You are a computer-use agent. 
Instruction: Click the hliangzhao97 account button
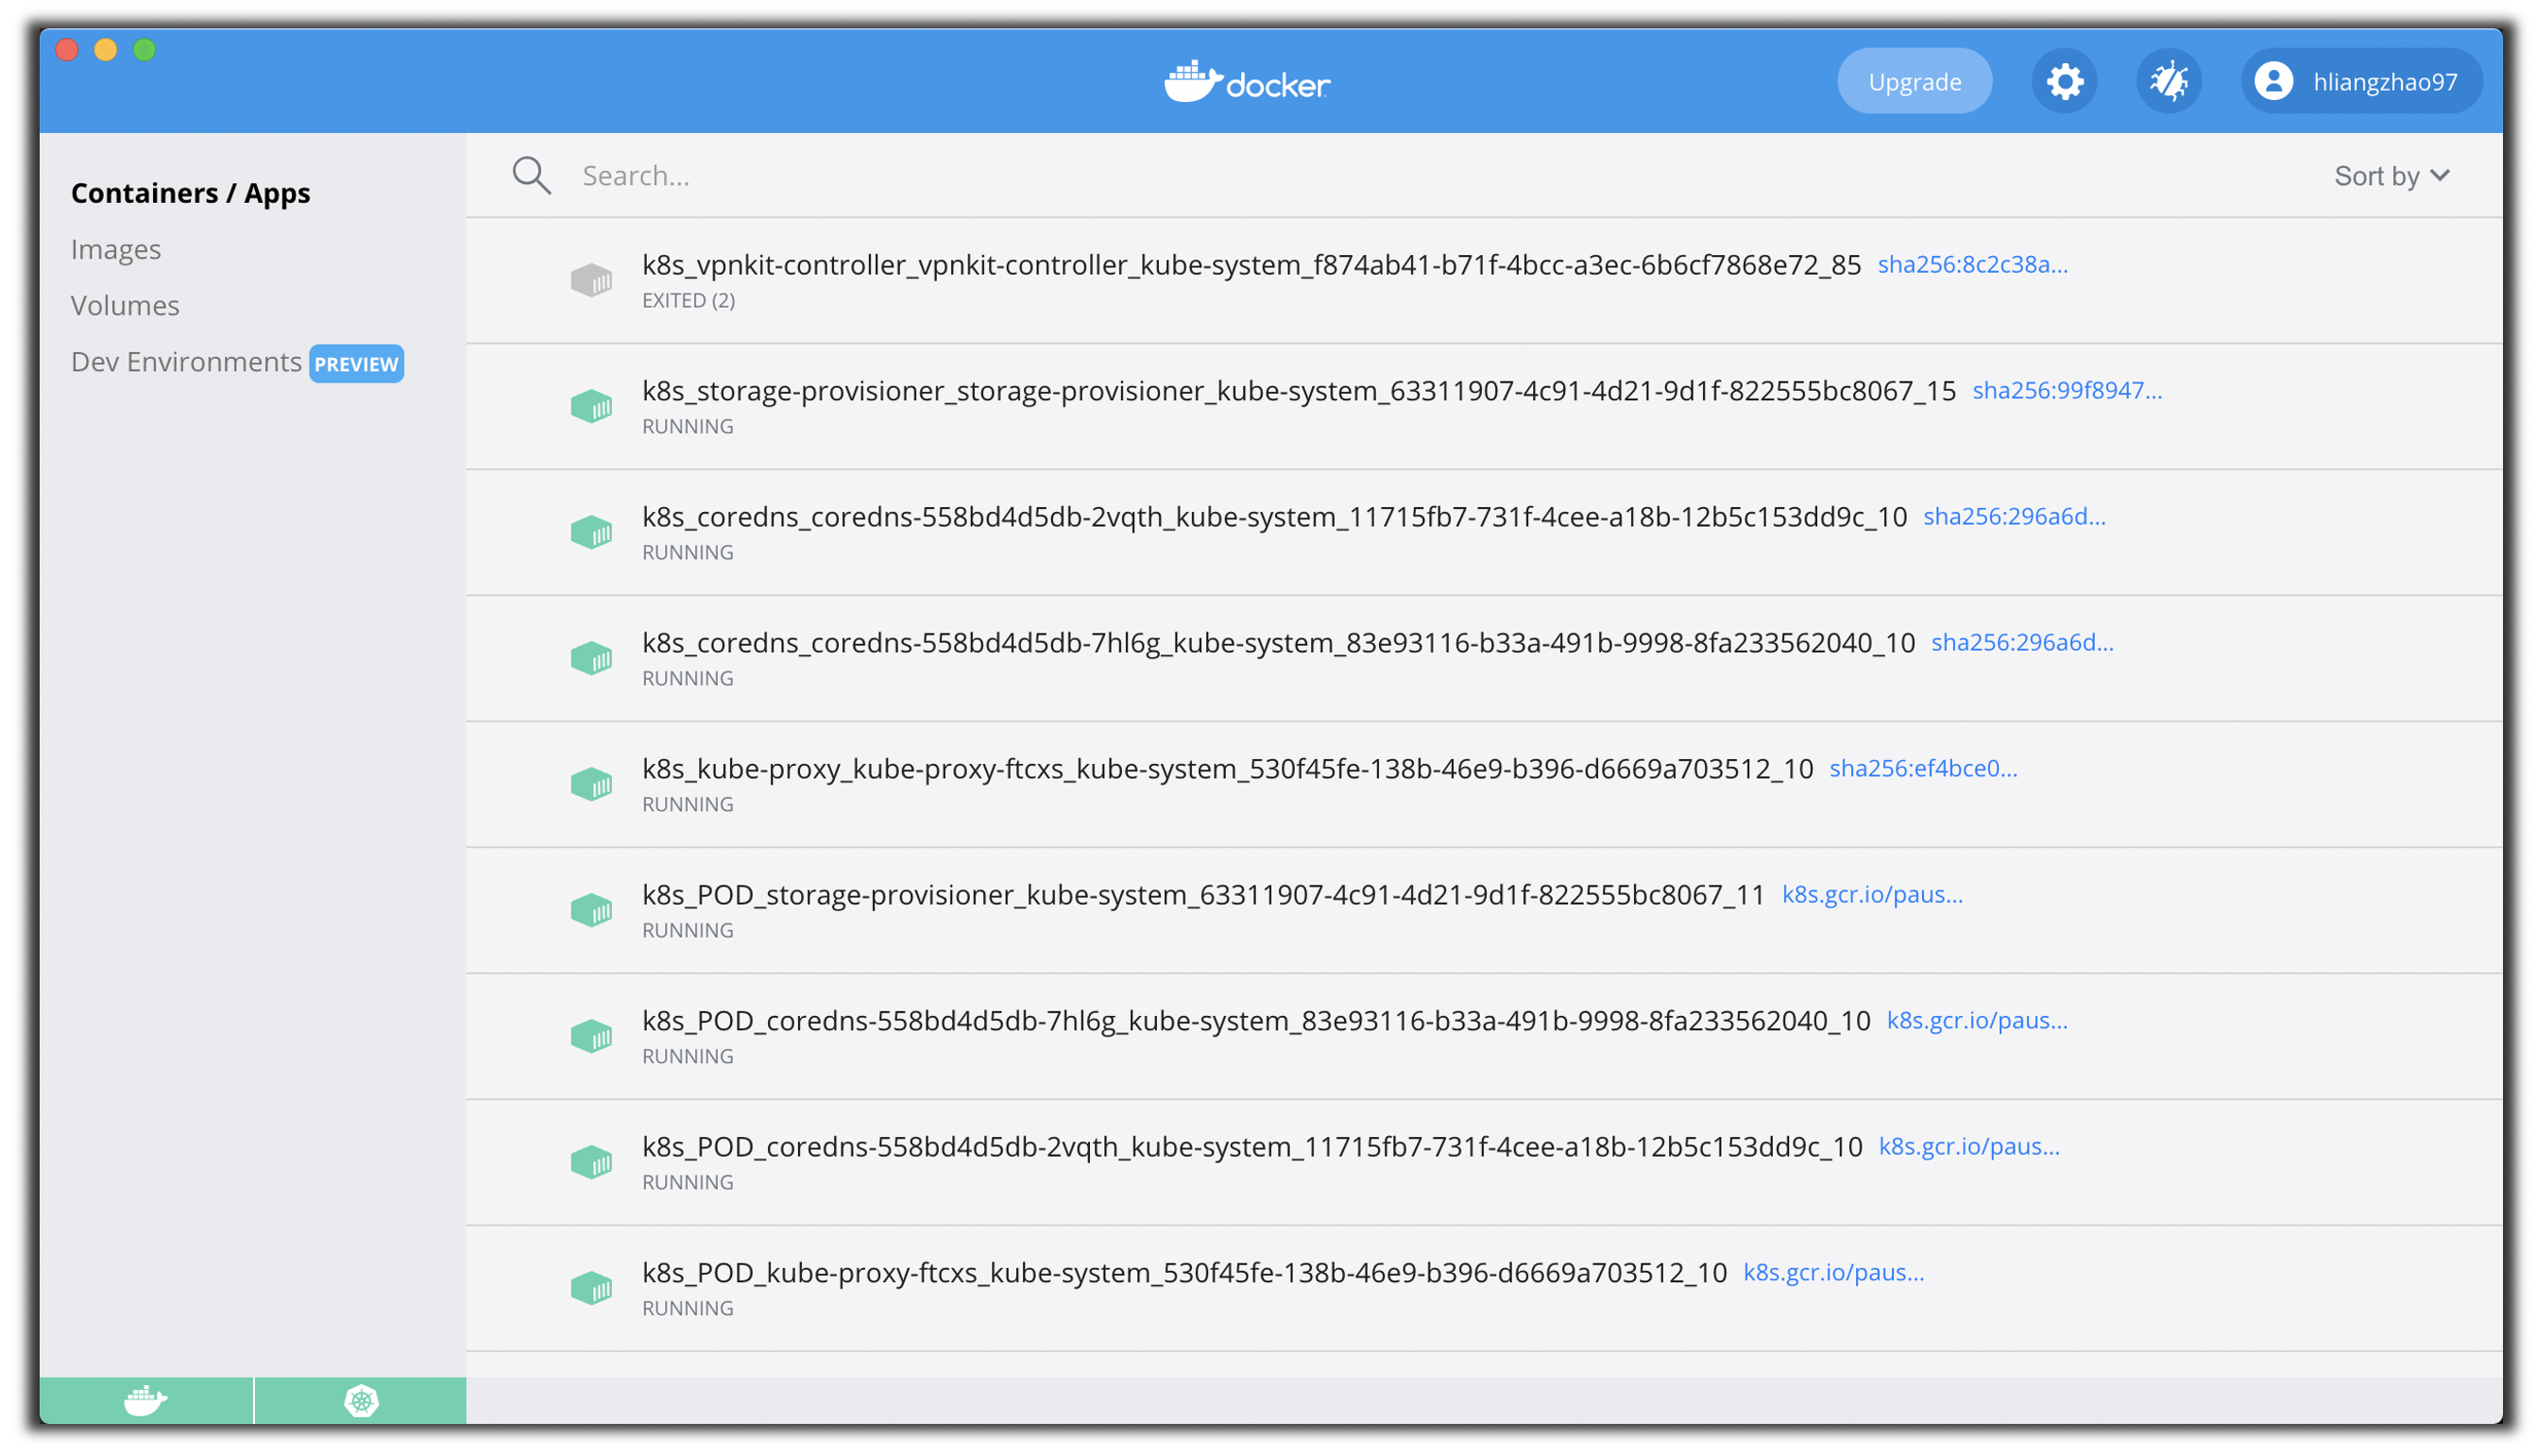2360,81
